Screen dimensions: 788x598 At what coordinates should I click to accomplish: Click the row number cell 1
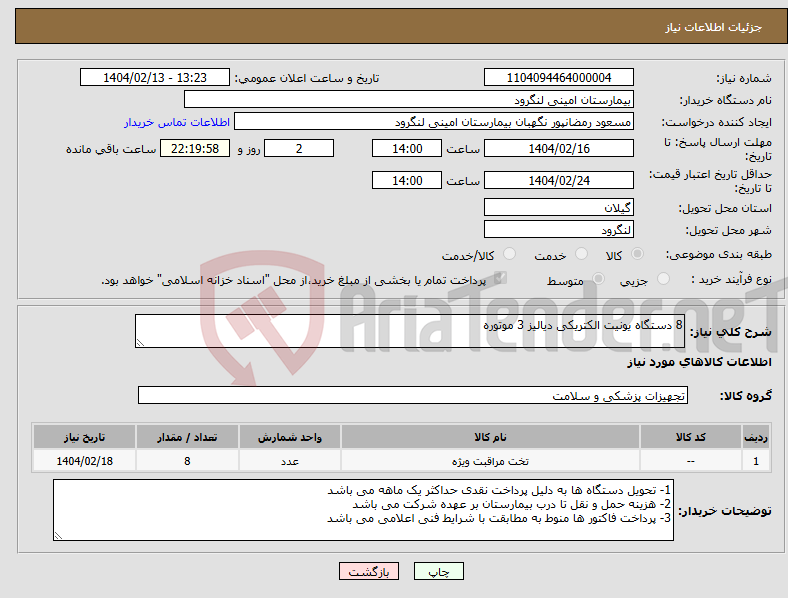(x=756, y=461)
